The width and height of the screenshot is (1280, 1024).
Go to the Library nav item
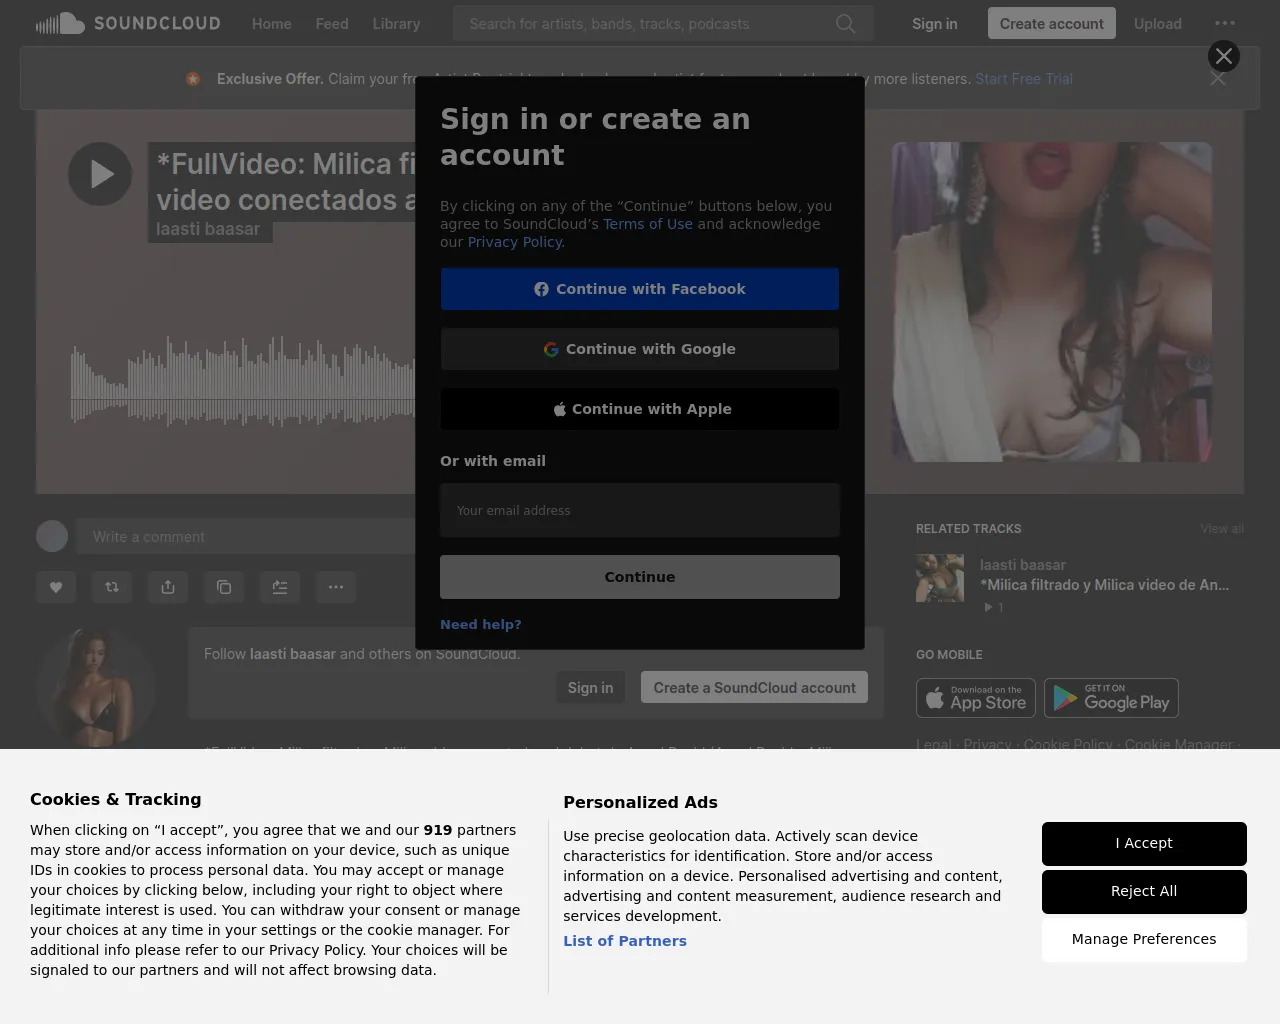point(396,23)
